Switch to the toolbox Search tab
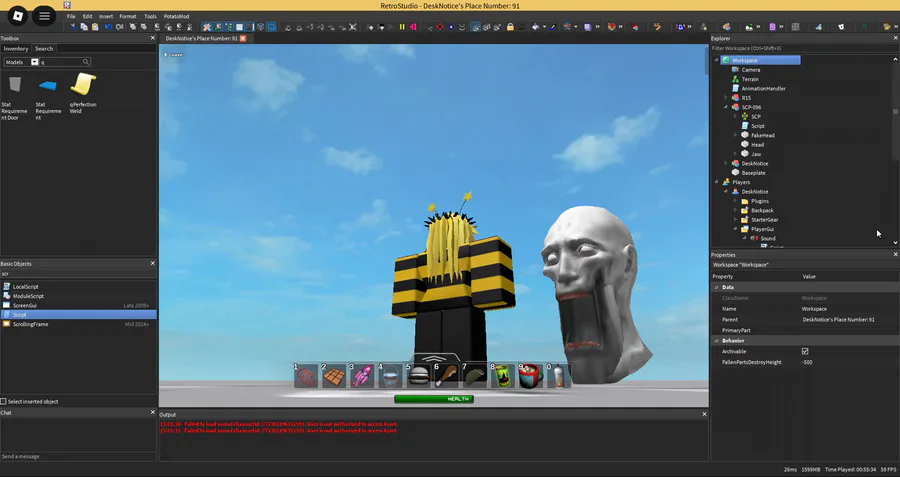This screenshot has height=477, width=900. [x=44, y=49]
